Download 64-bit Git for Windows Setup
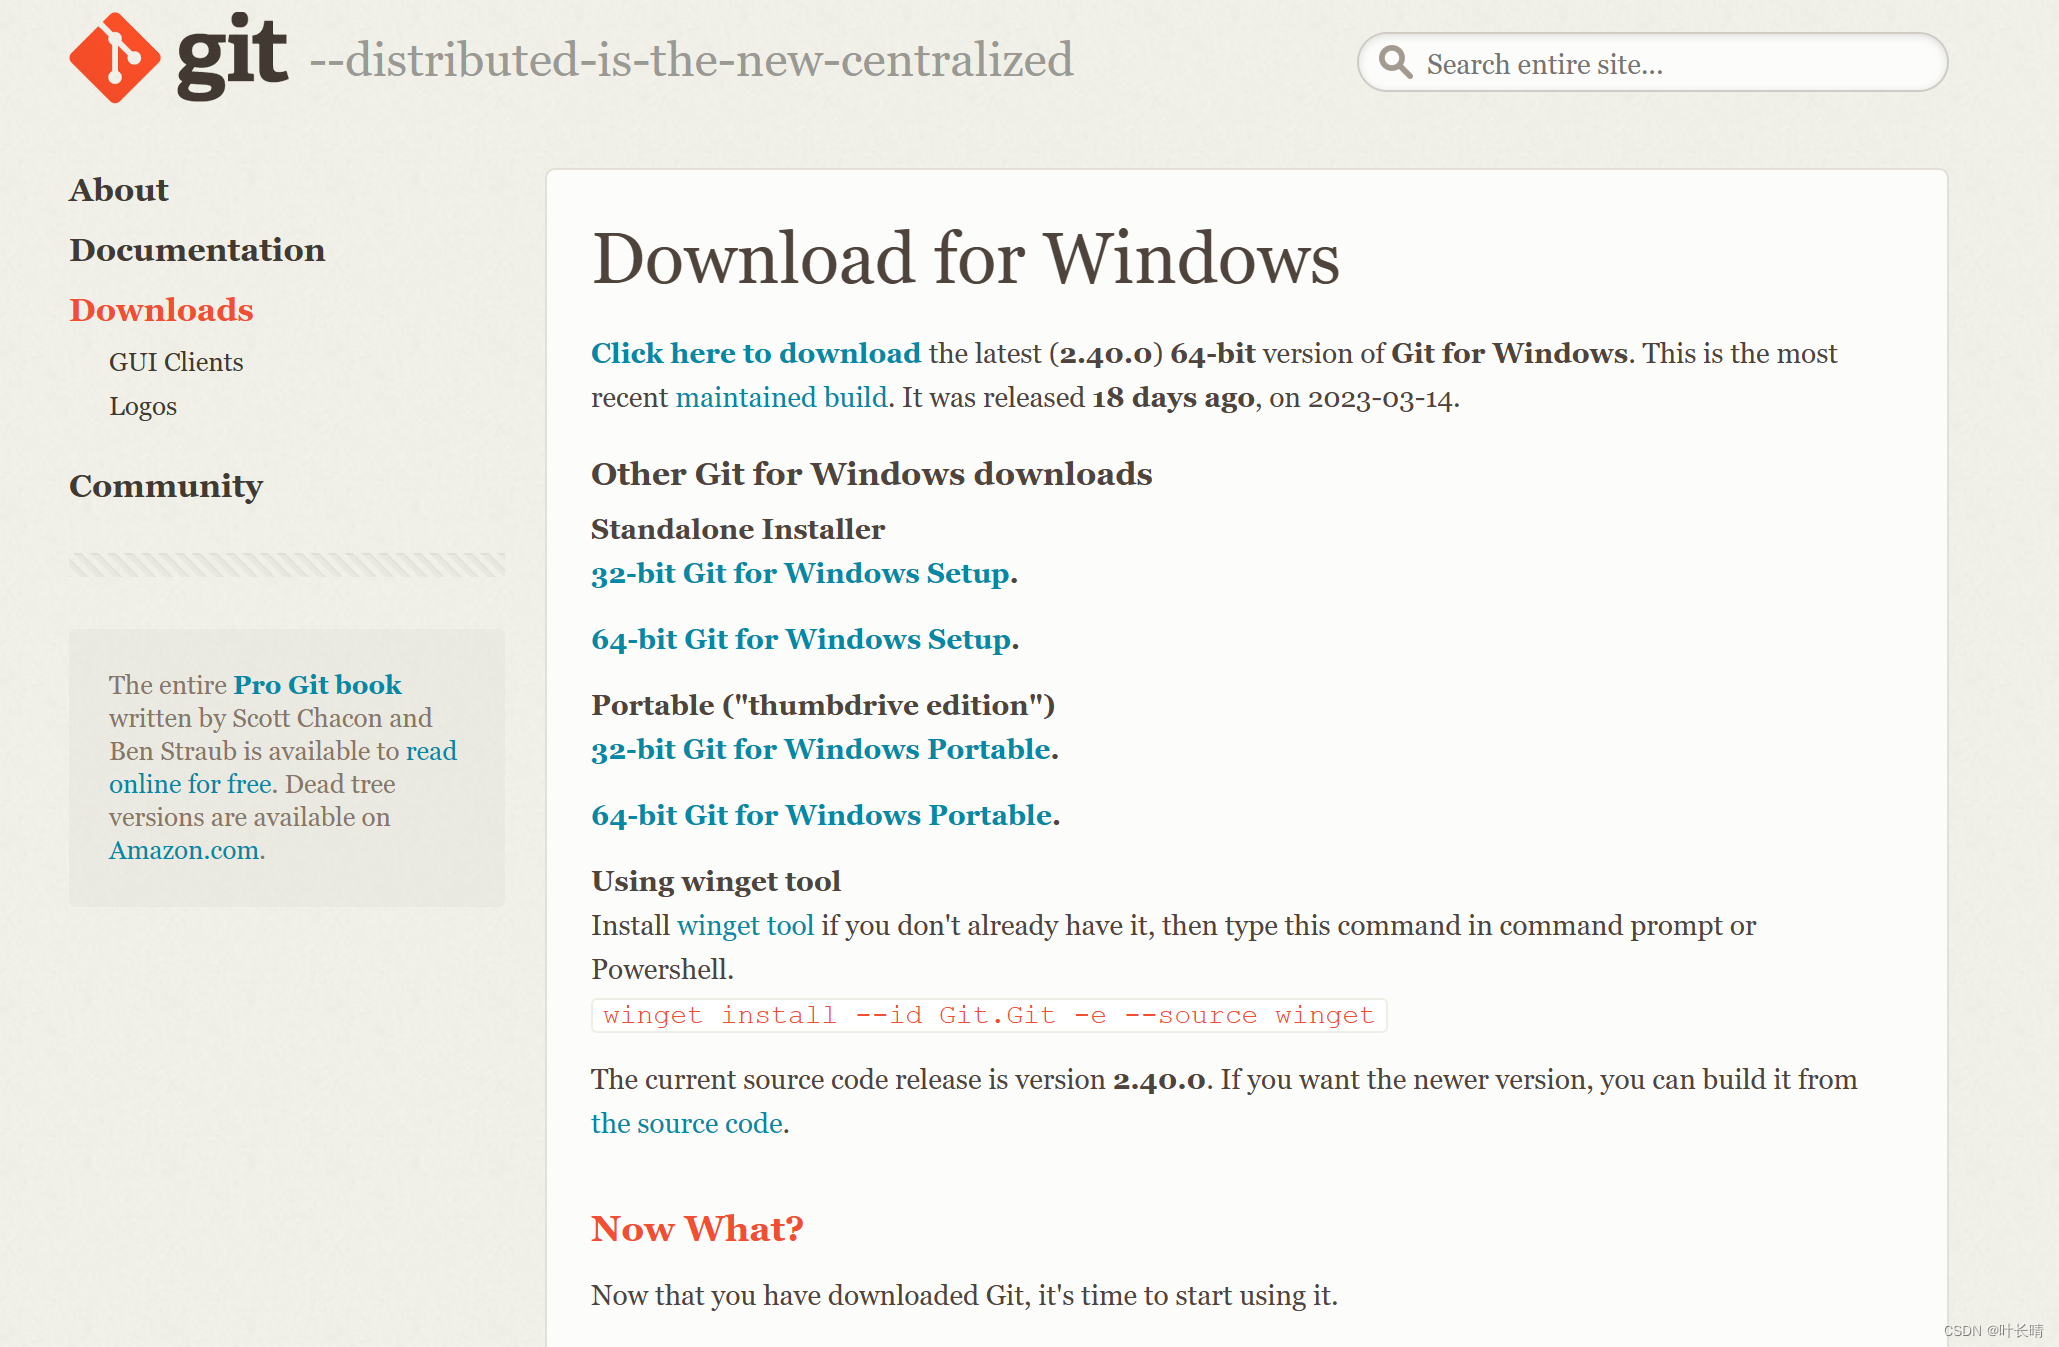 pos(802,639)
